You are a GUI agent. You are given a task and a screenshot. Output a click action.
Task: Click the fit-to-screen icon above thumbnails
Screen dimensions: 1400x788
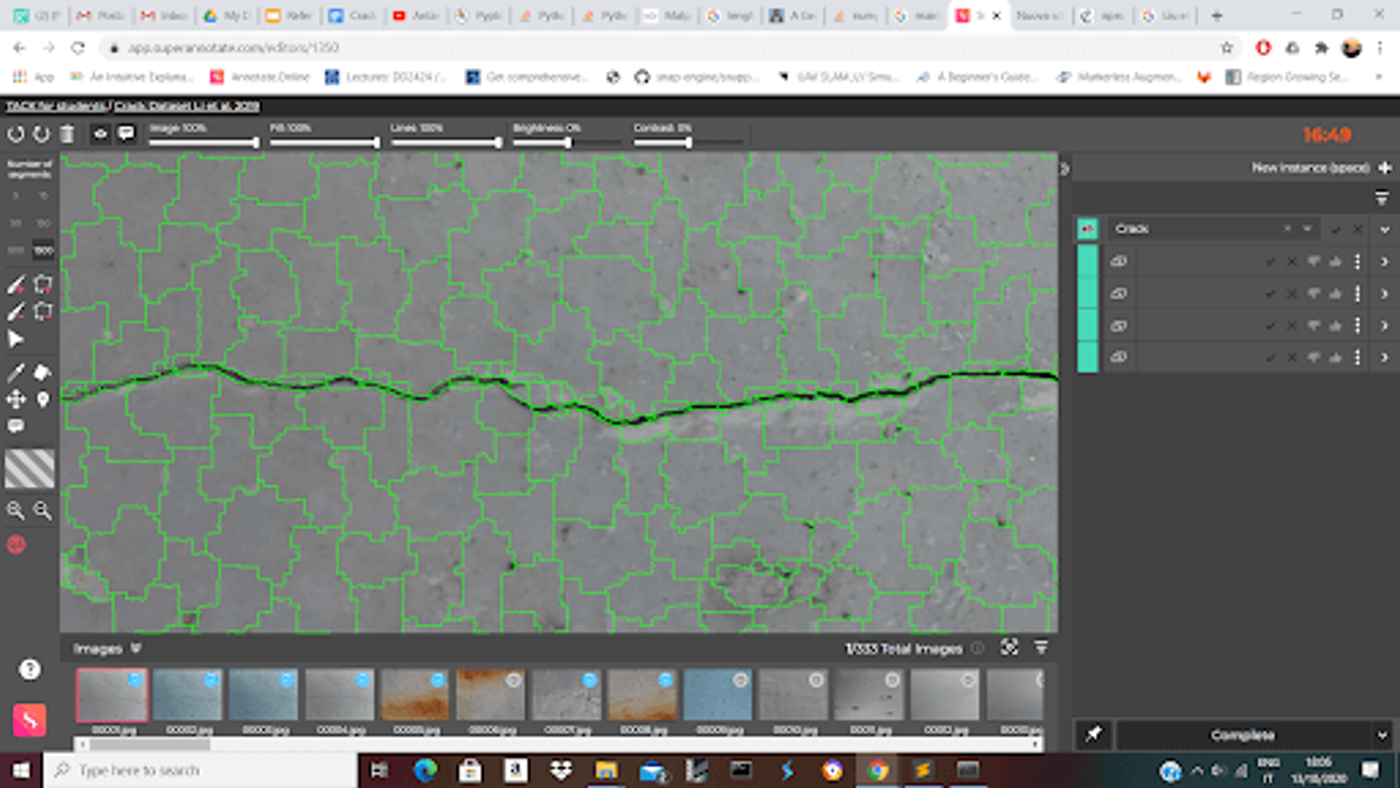1010,648
